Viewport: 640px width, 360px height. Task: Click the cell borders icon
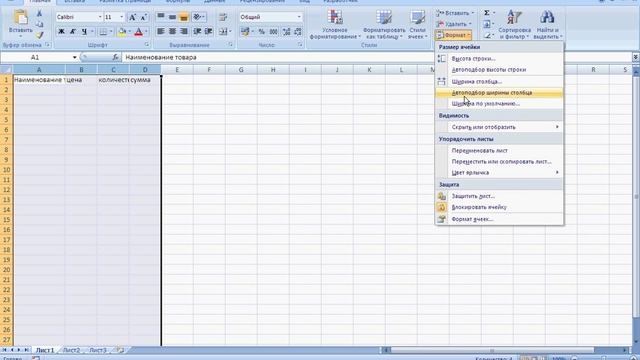coord(103,31)
